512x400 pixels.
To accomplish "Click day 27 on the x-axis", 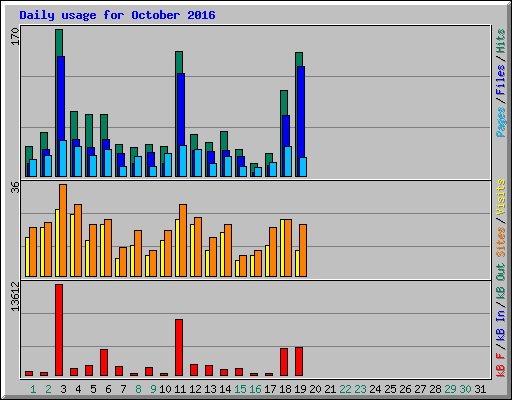I will (x=420, y=389).
